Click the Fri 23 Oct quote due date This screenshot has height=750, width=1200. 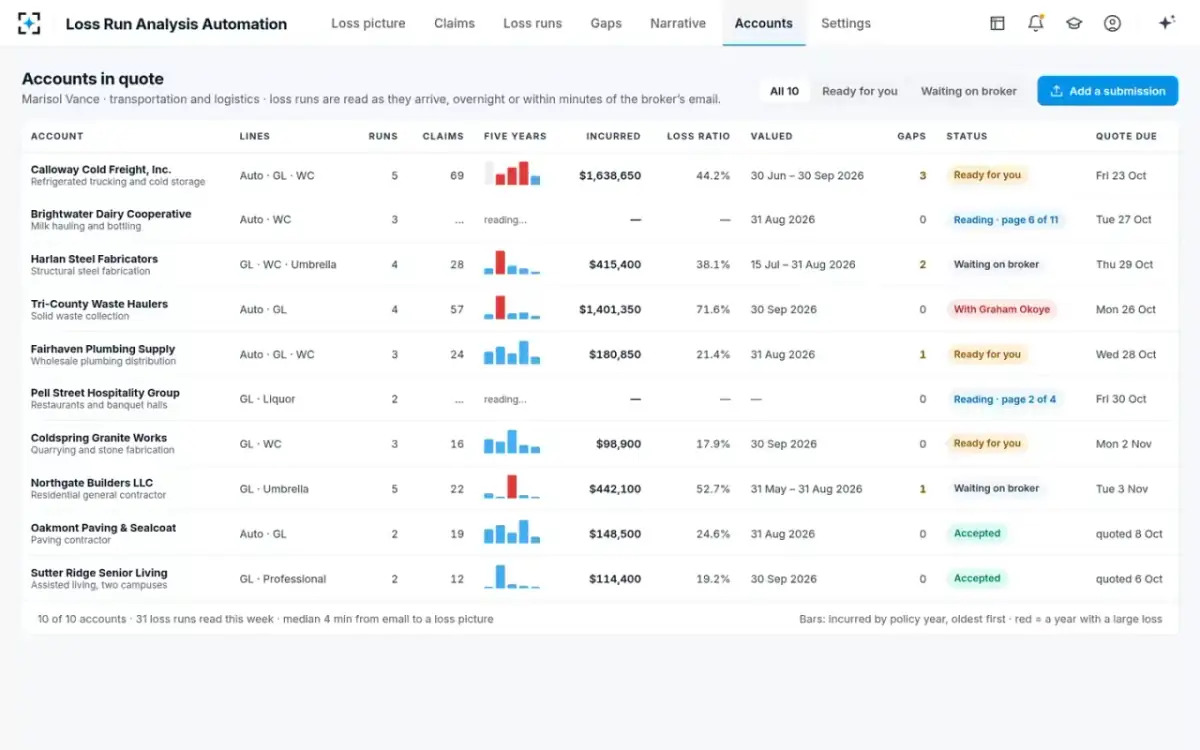pyautogui.click(x=1121, y=176)
